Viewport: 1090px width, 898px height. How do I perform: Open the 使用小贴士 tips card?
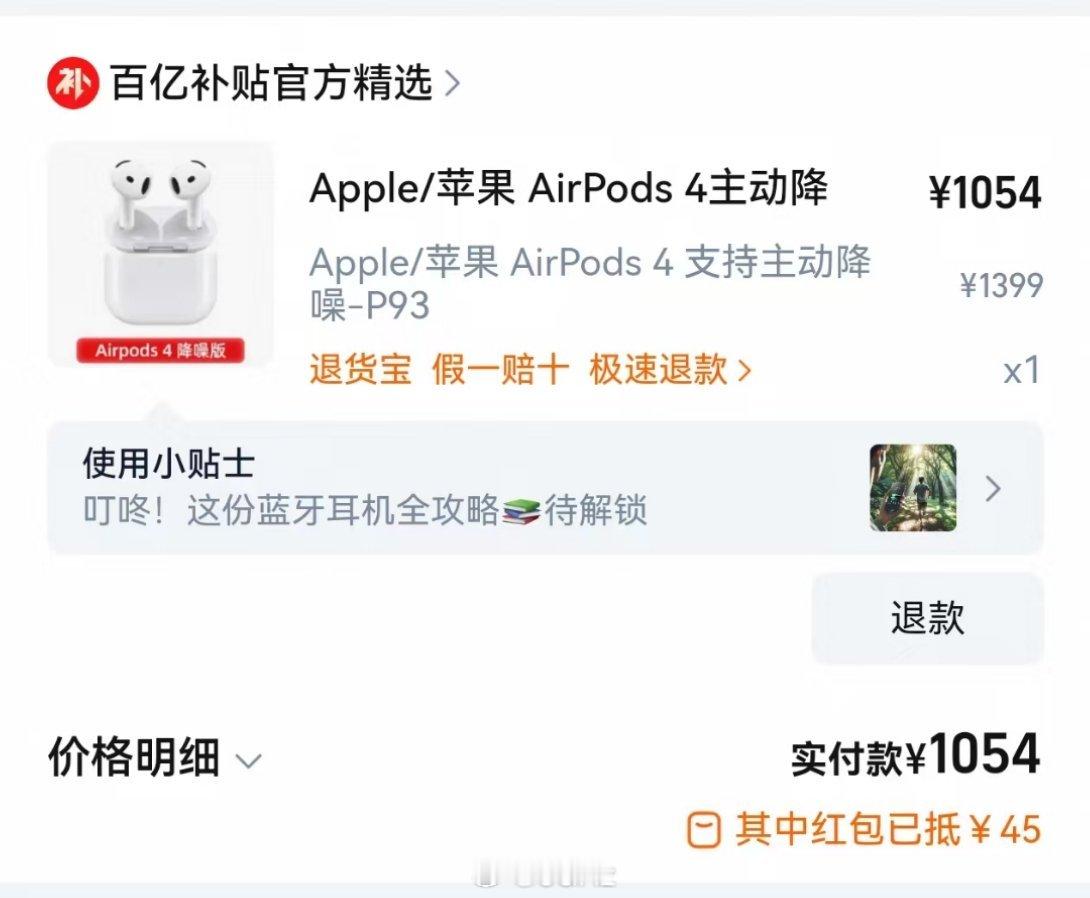(x=545, y=488)
